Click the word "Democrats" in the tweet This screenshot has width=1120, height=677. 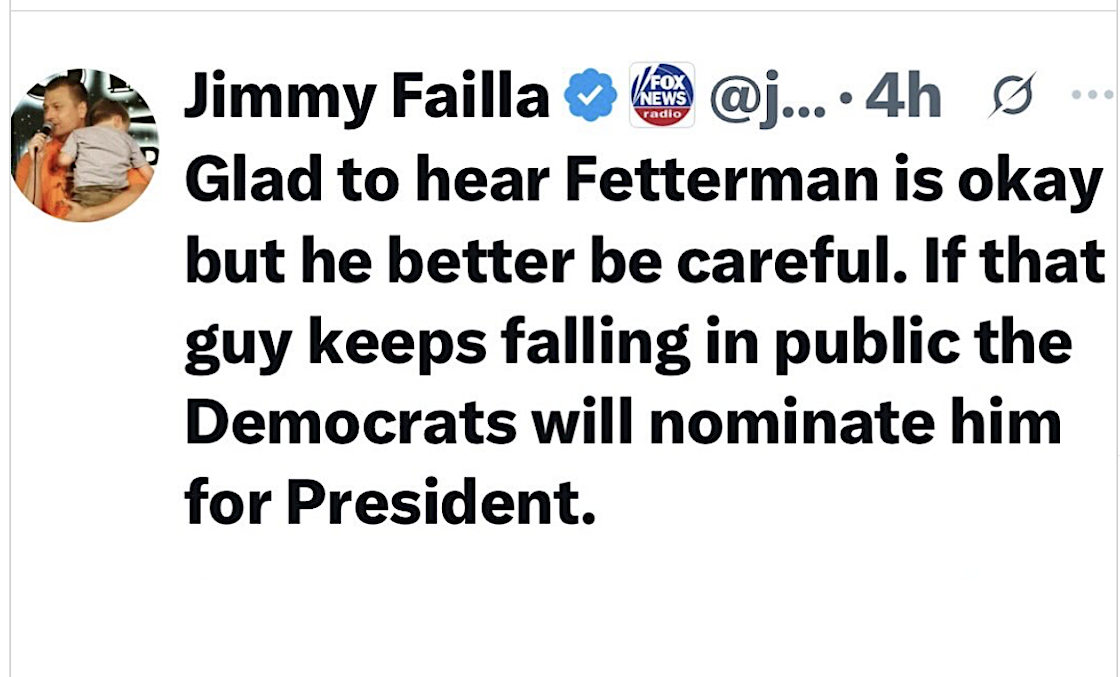[352, 423]
